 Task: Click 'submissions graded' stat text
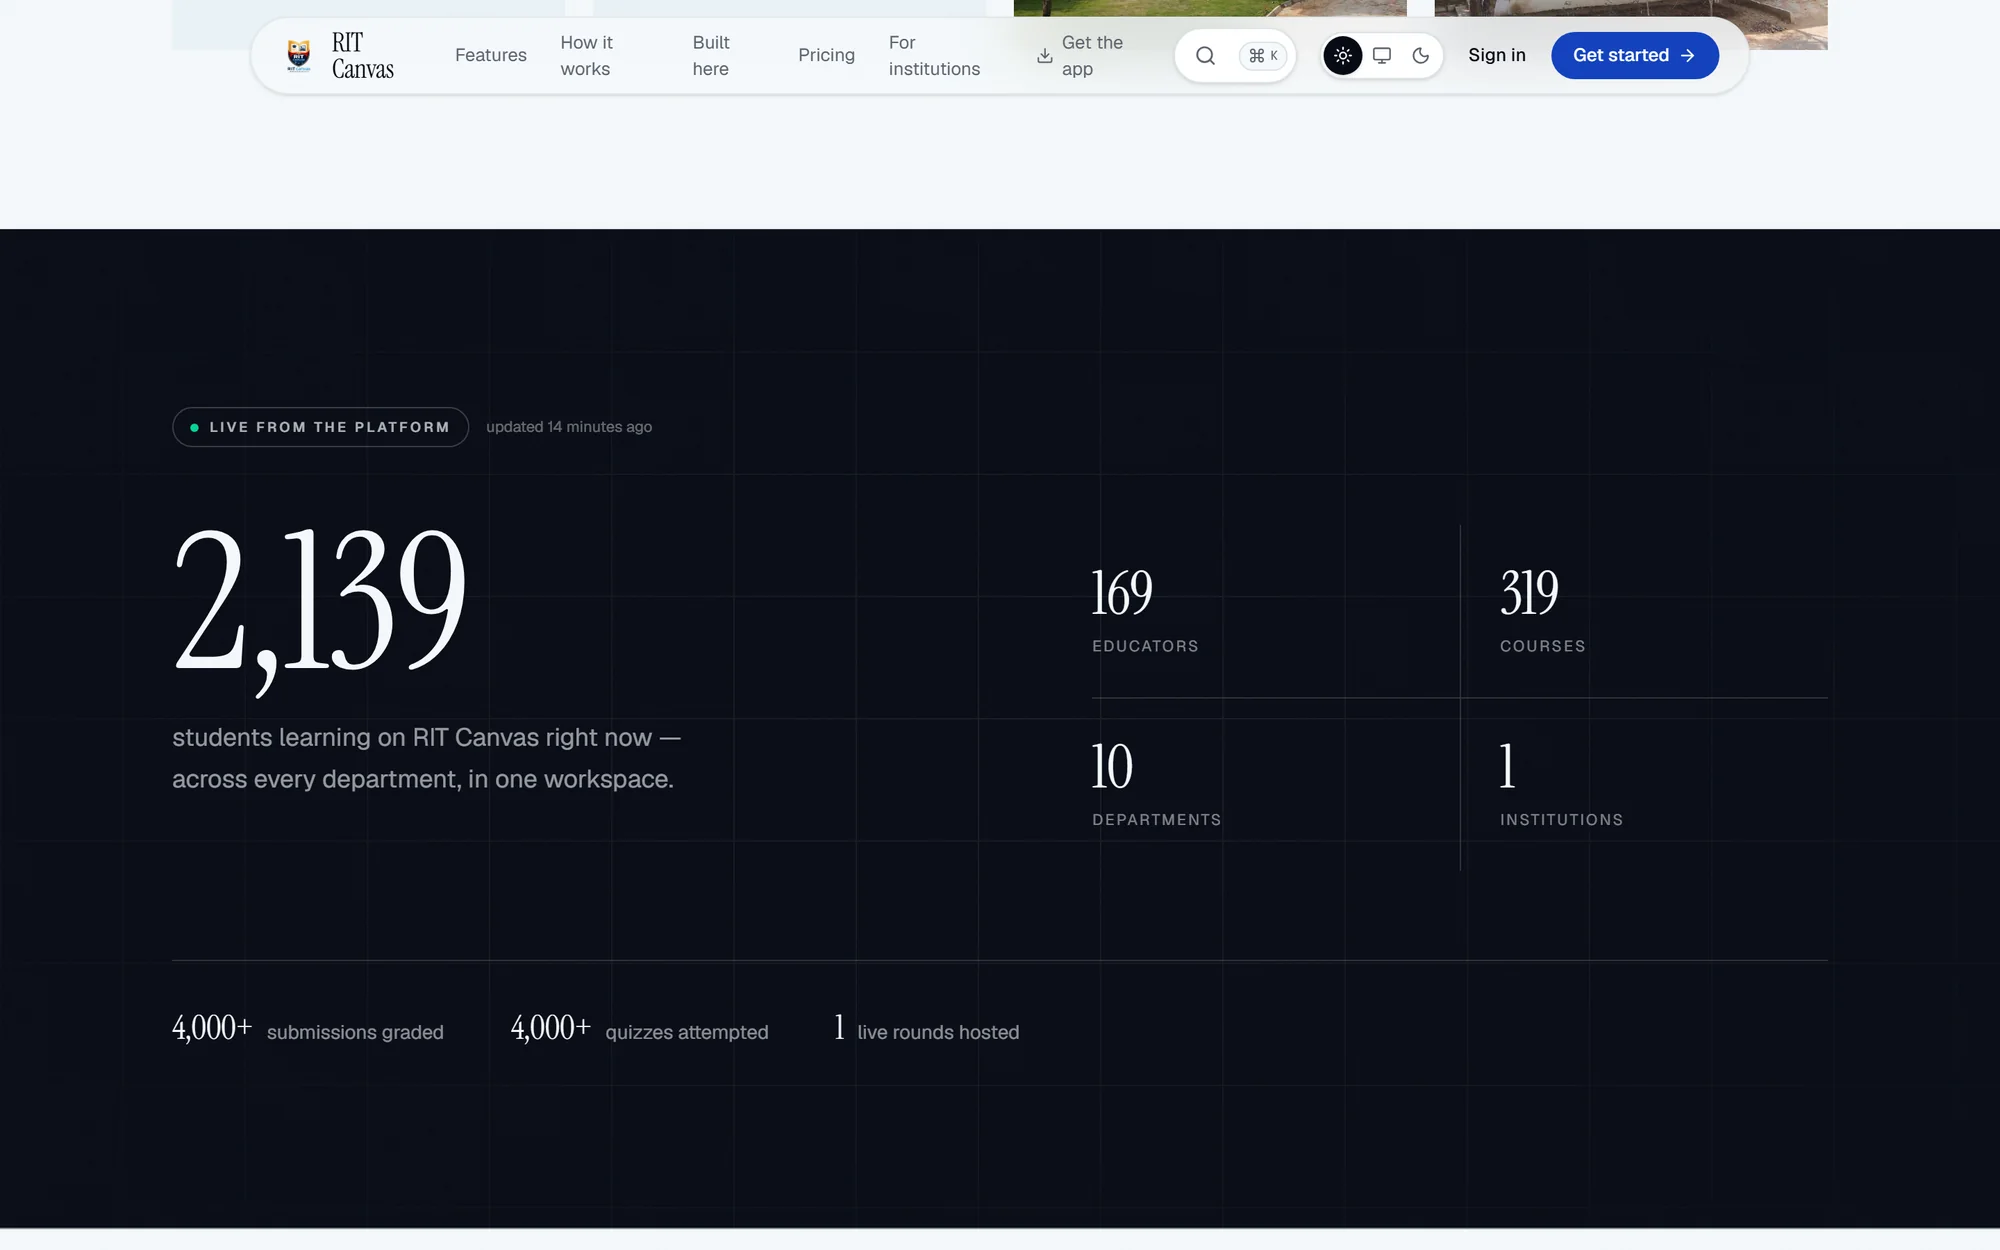[355, 1032]
